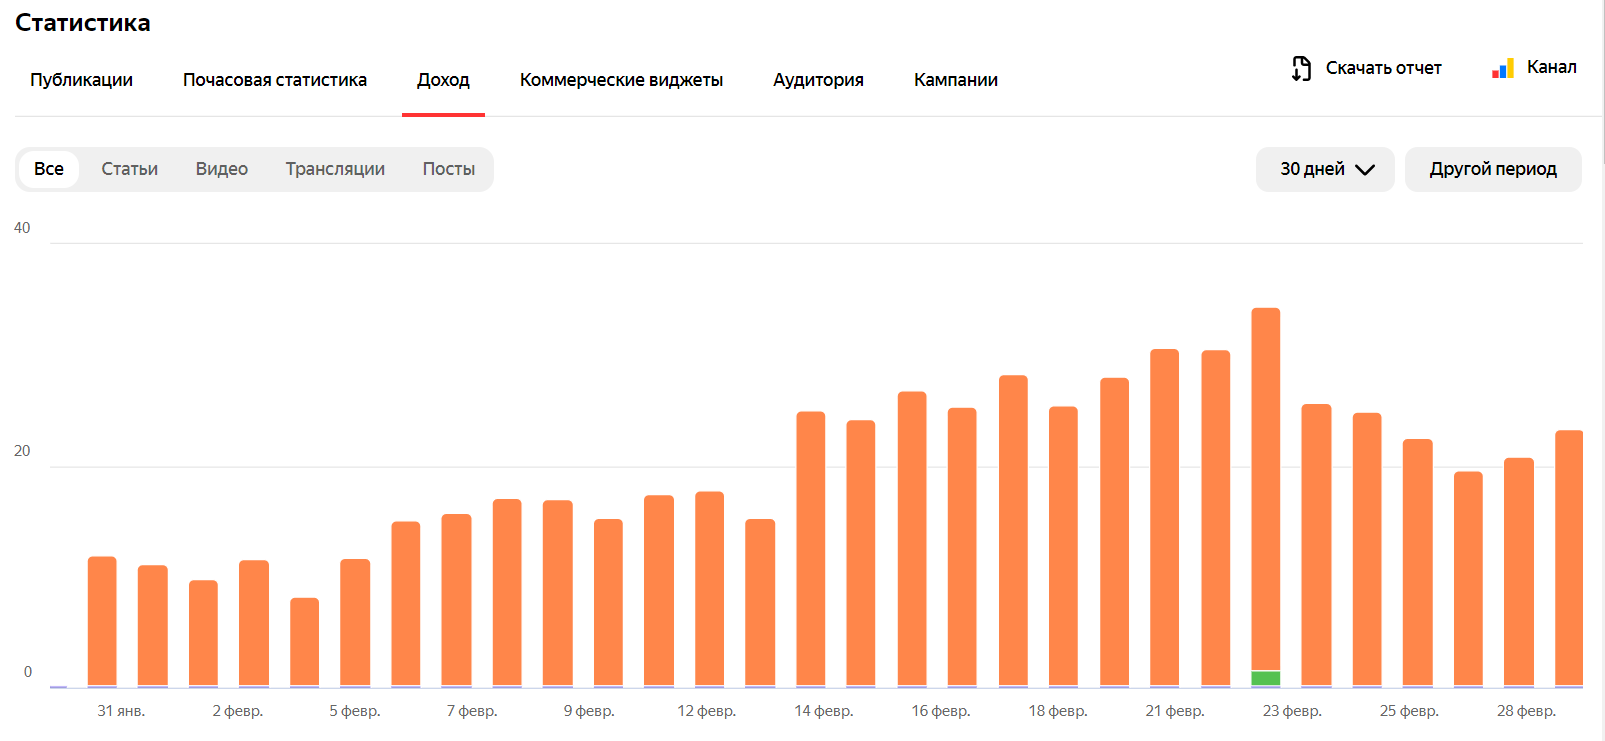Click the colored bar chart Канал icon
The height and width of the screenshot is (741, 1605).
(1503, 68)
